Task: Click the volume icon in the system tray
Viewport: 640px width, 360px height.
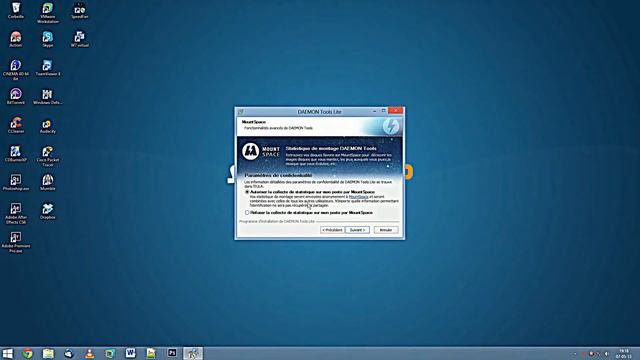Action: 607,354
